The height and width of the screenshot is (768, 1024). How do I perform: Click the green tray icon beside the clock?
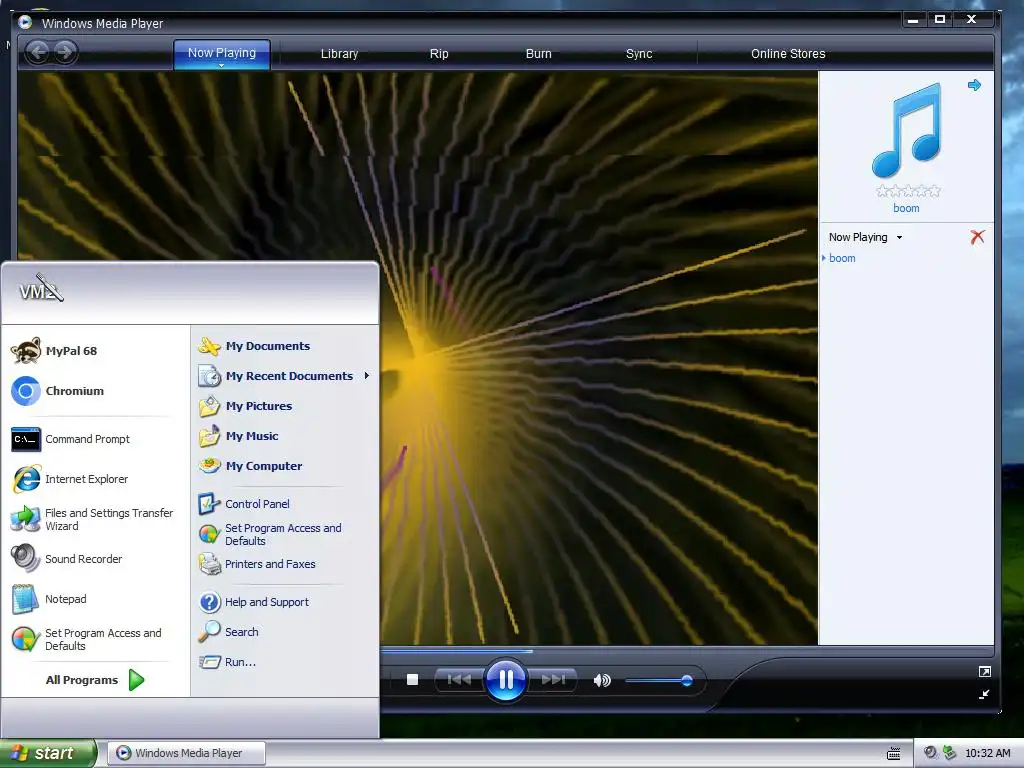950,753
